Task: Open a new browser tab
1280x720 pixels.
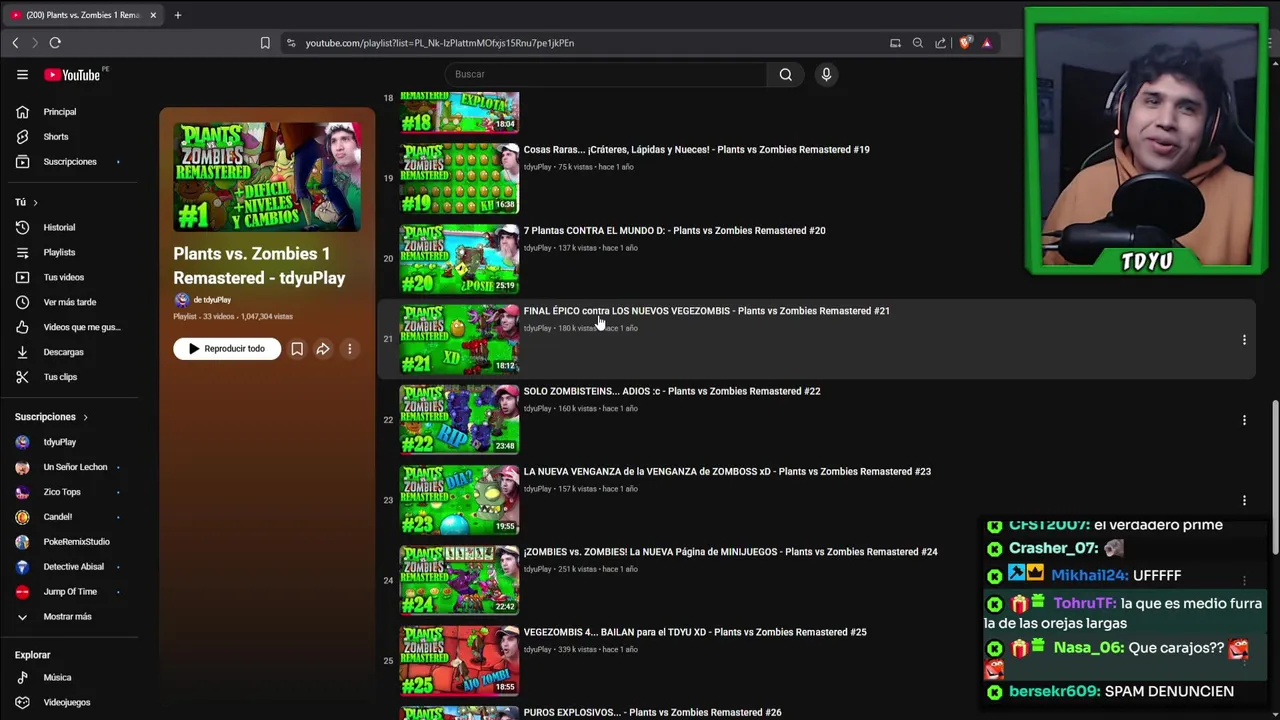Action: (178, 15)
